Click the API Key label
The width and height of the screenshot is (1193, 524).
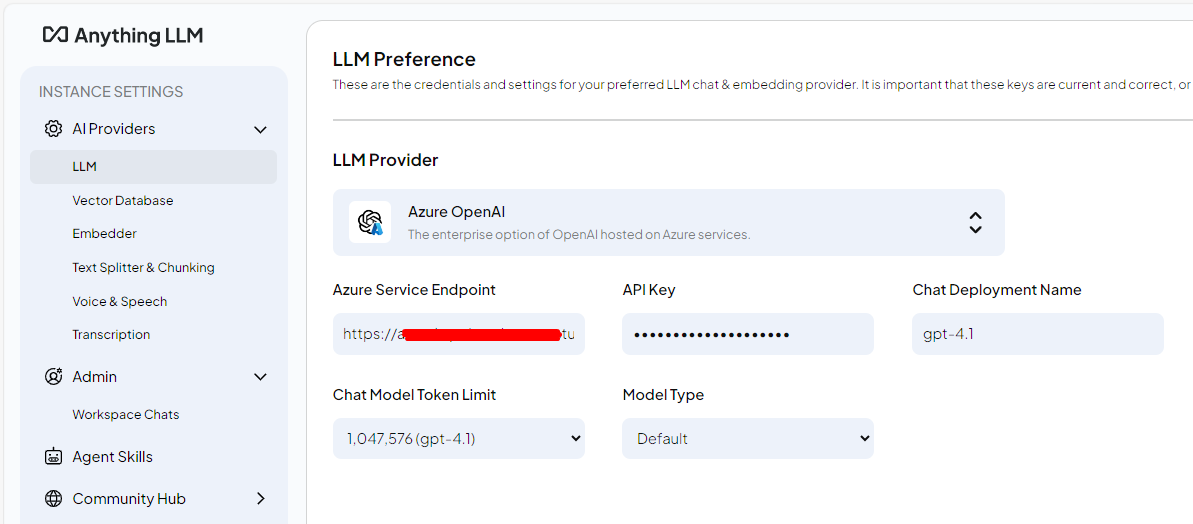coord(649,290)
